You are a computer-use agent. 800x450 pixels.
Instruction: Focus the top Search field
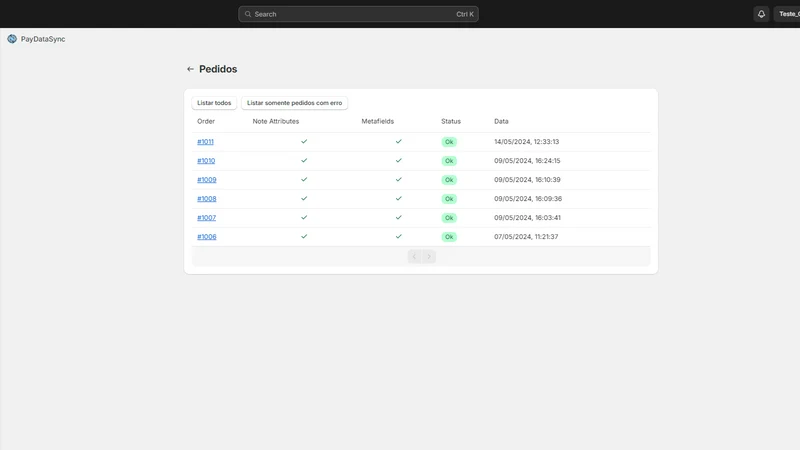click(x=358, y=14)
